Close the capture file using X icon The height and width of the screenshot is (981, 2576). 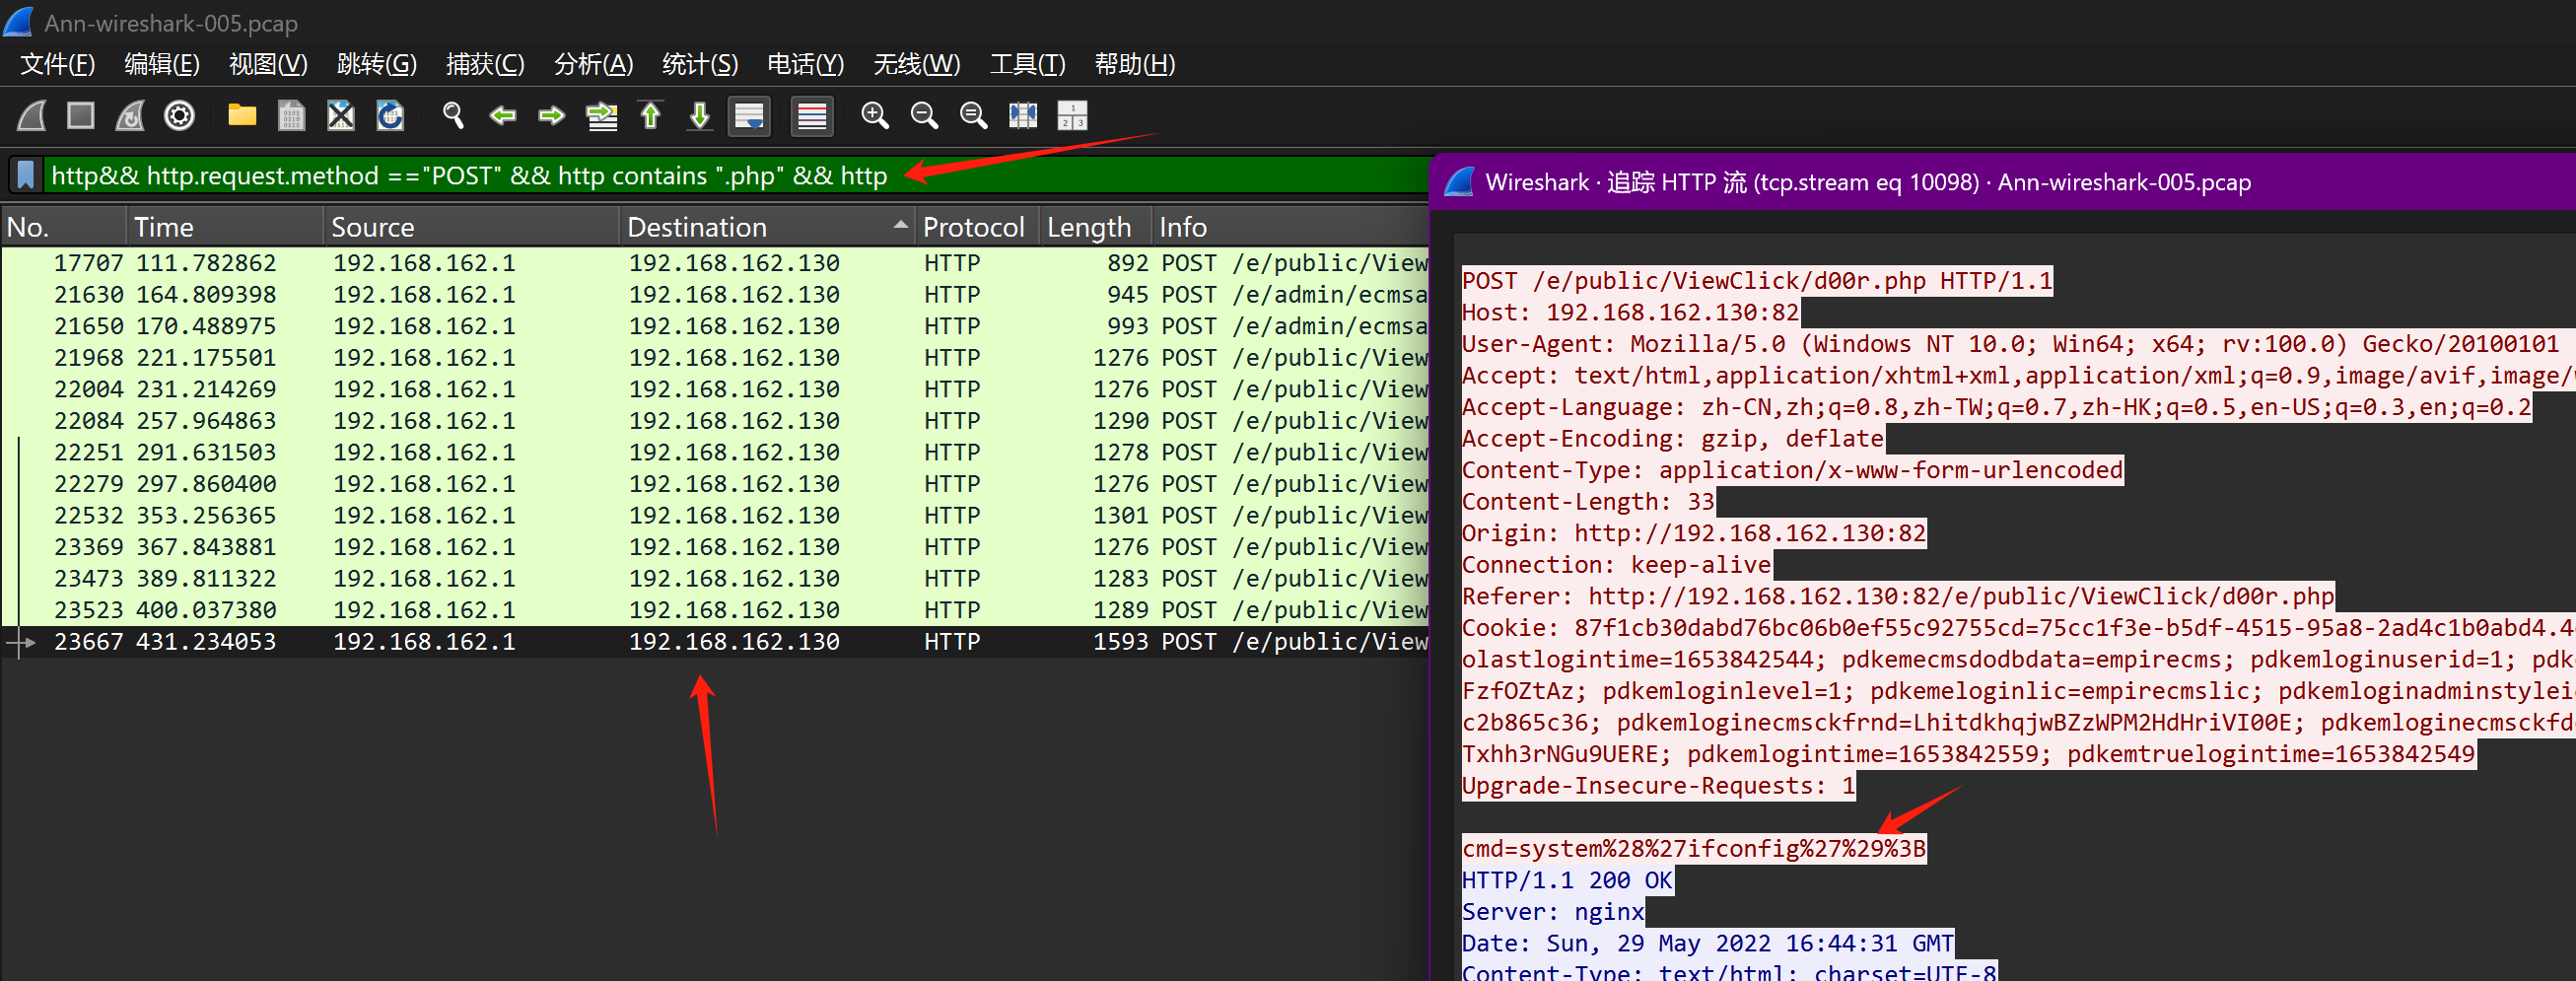click(341, 116)
